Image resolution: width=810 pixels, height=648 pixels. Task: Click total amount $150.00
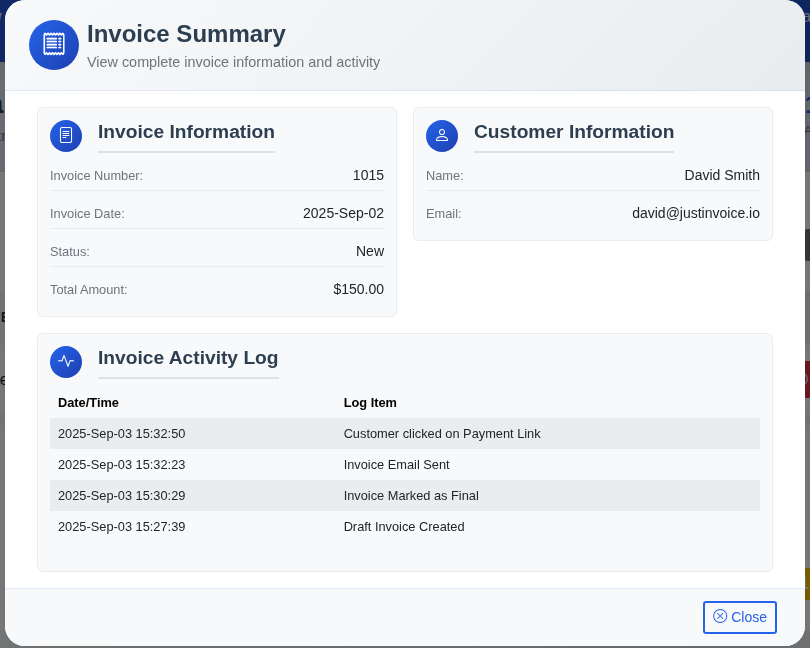point(359,289)
